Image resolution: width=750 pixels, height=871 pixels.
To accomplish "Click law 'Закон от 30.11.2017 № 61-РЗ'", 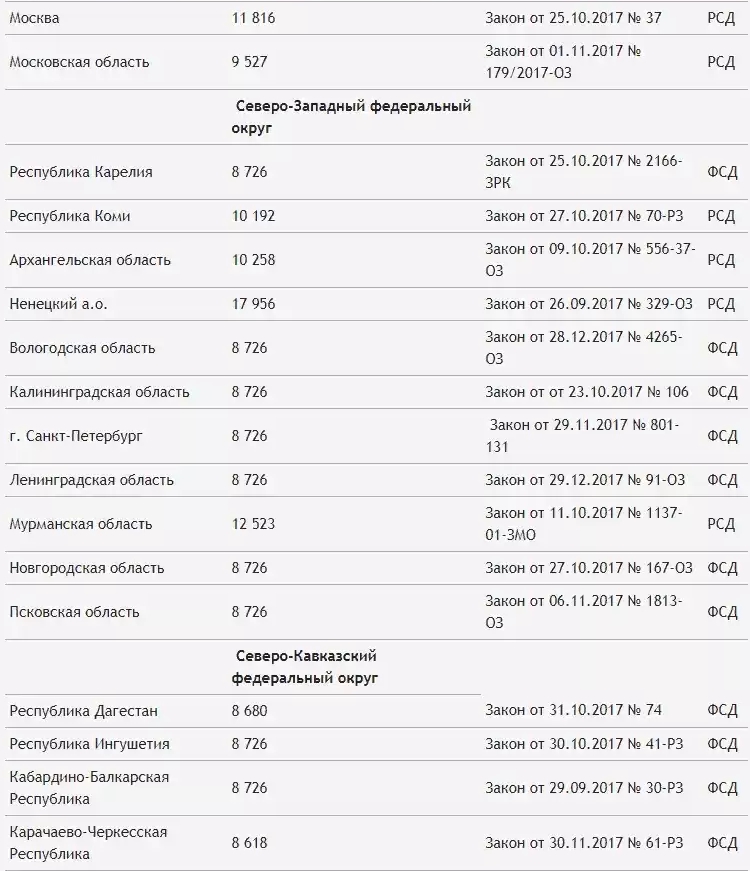I will pyautogui.click(x=584, y=843).
